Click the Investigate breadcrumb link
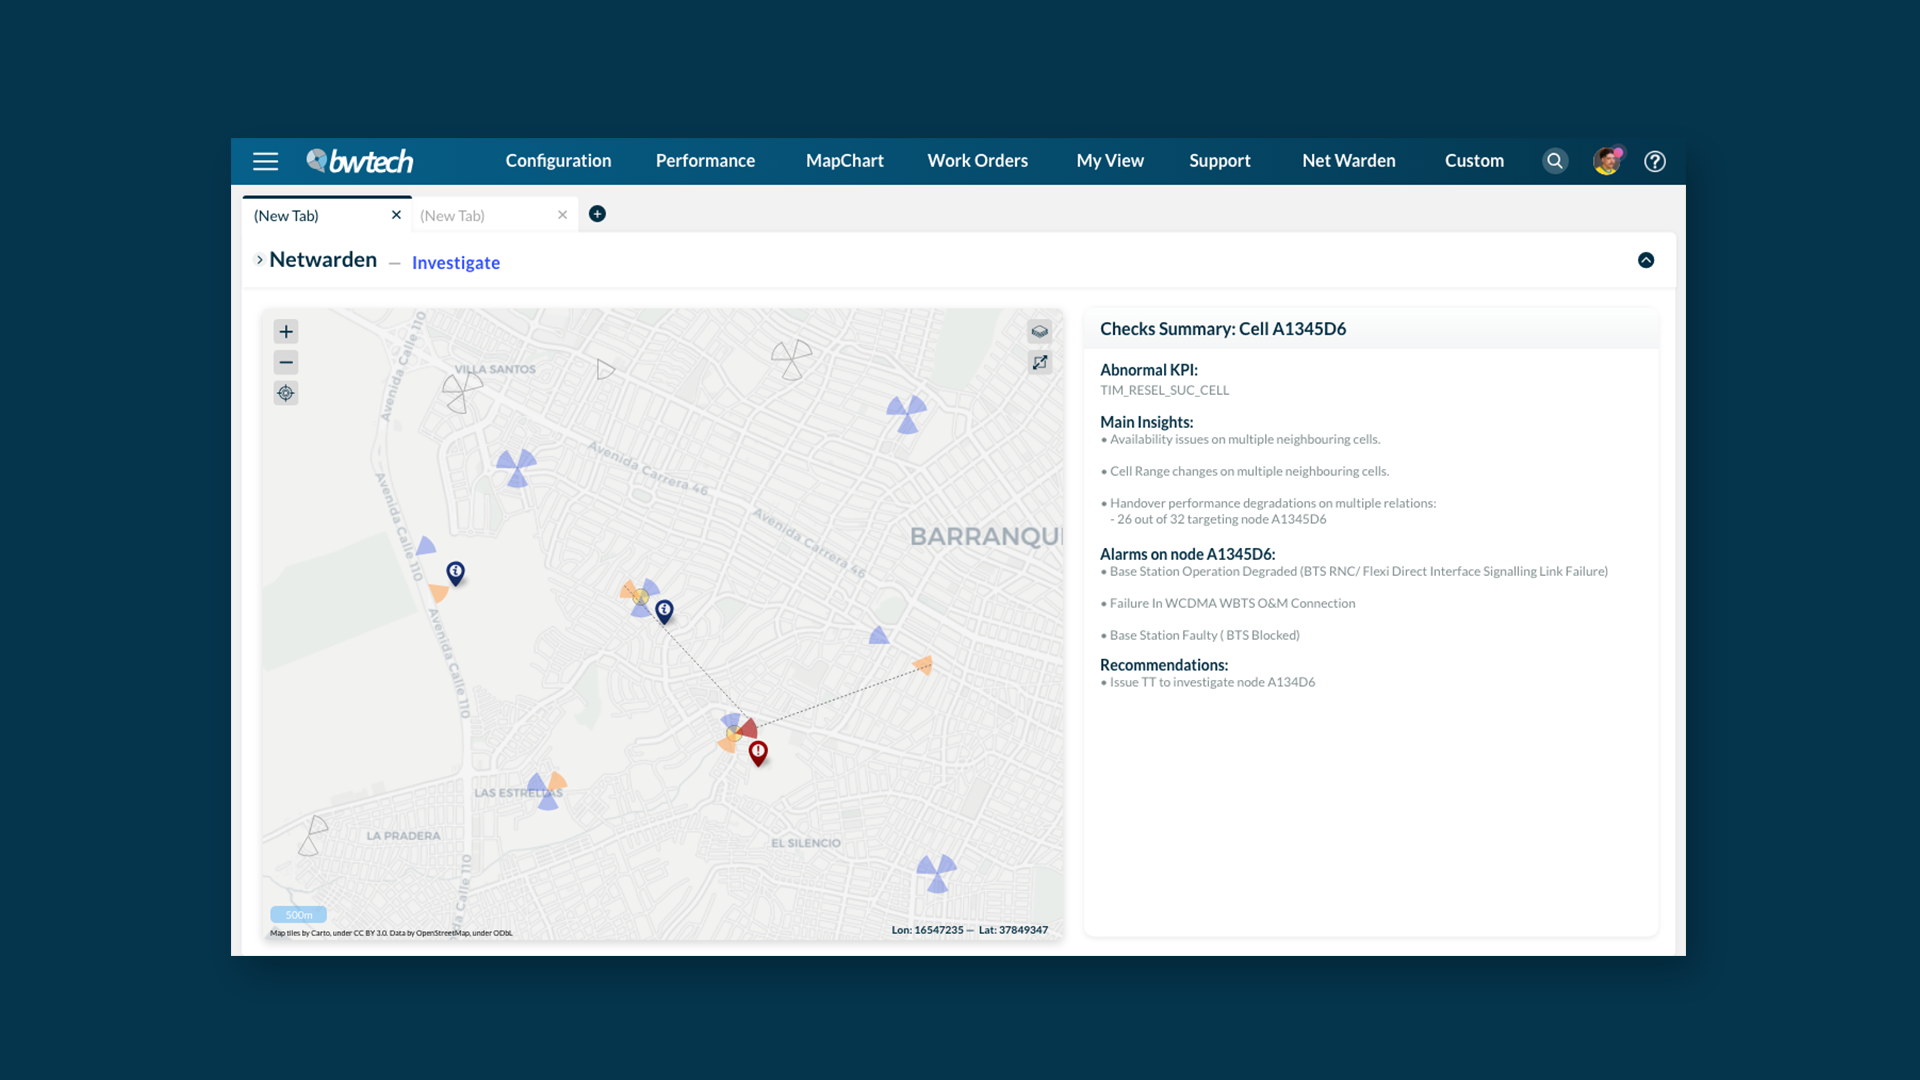Image resolution: width=1920 pixels, height=1080 pixels. pos(456,263)
